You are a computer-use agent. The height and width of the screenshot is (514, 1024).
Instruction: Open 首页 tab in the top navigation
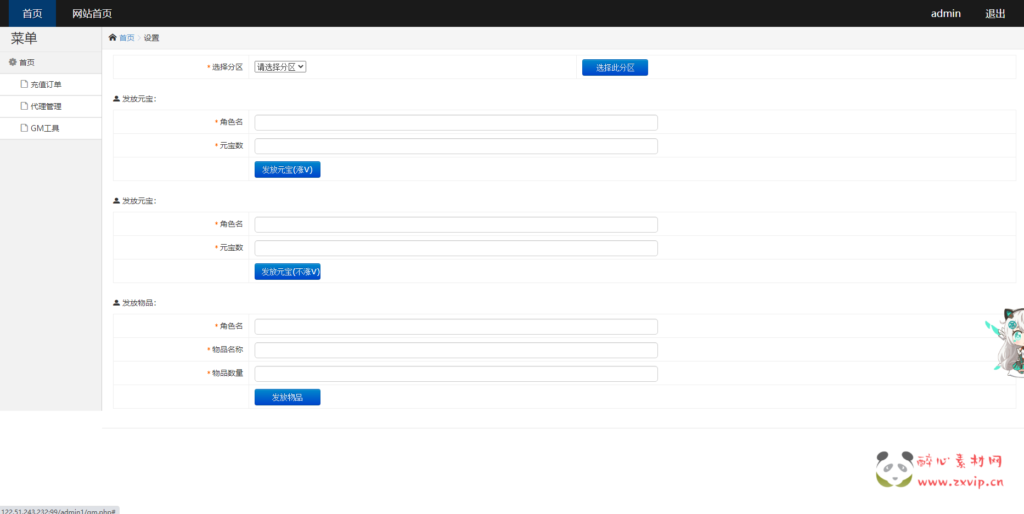pyautogui.click(x=32, y=13)
